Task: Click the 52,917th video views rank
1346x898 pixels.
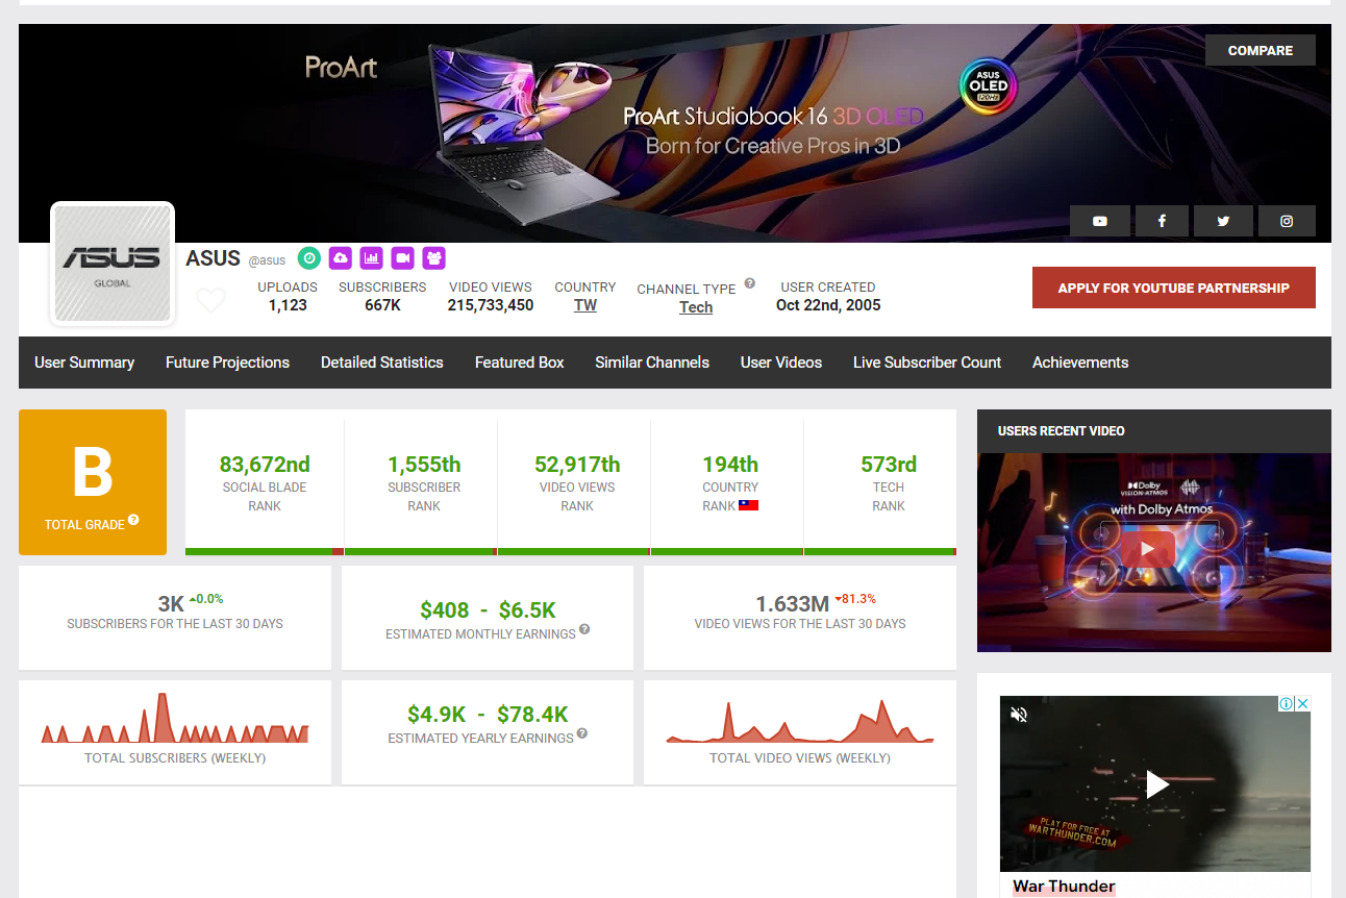Action: coord(577,464)
